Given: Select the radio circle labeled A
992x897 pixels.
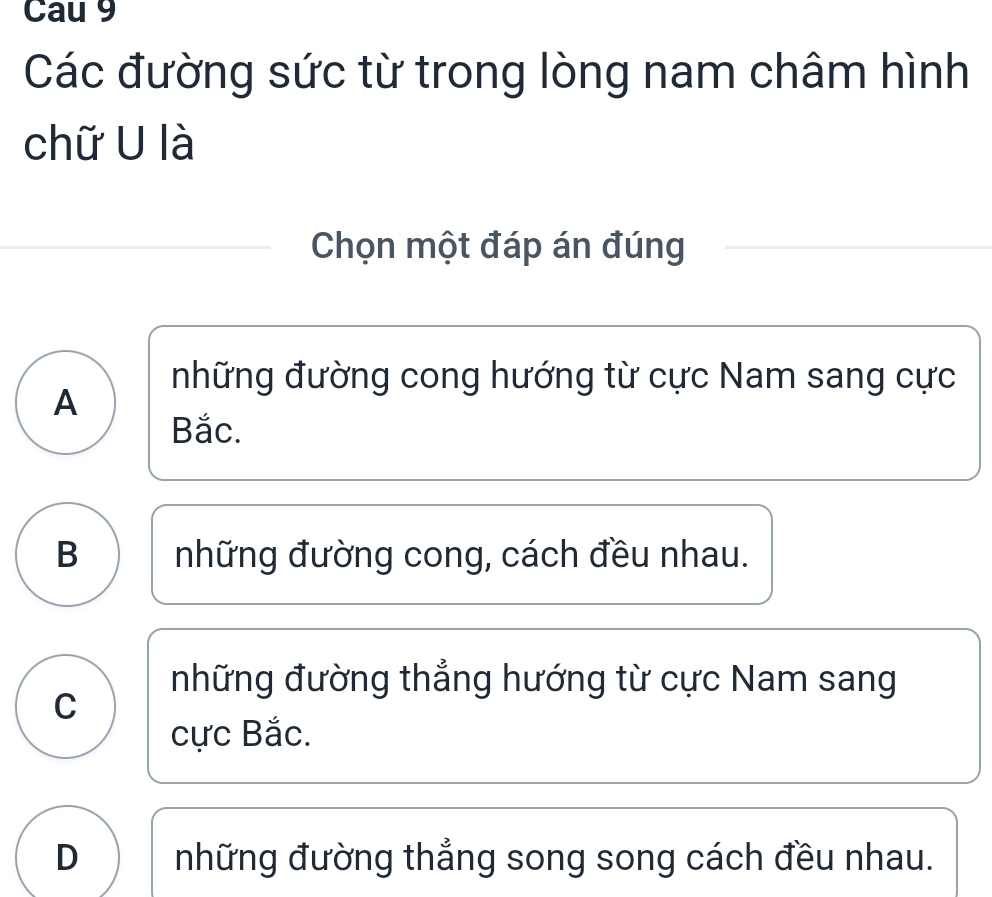Looking at the screenshot, I should [x=66, y=402].
